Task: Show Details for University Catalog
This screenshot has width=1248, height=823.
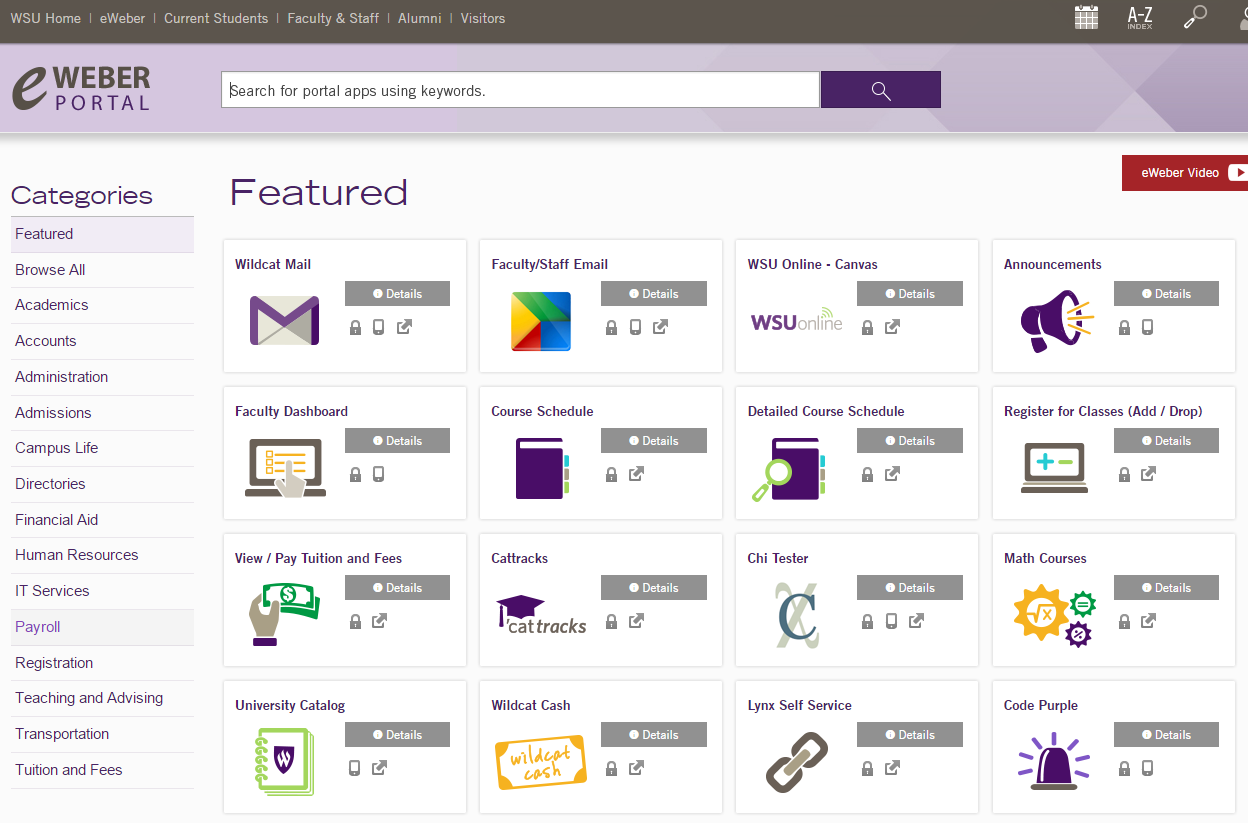Action: [397, 735]
